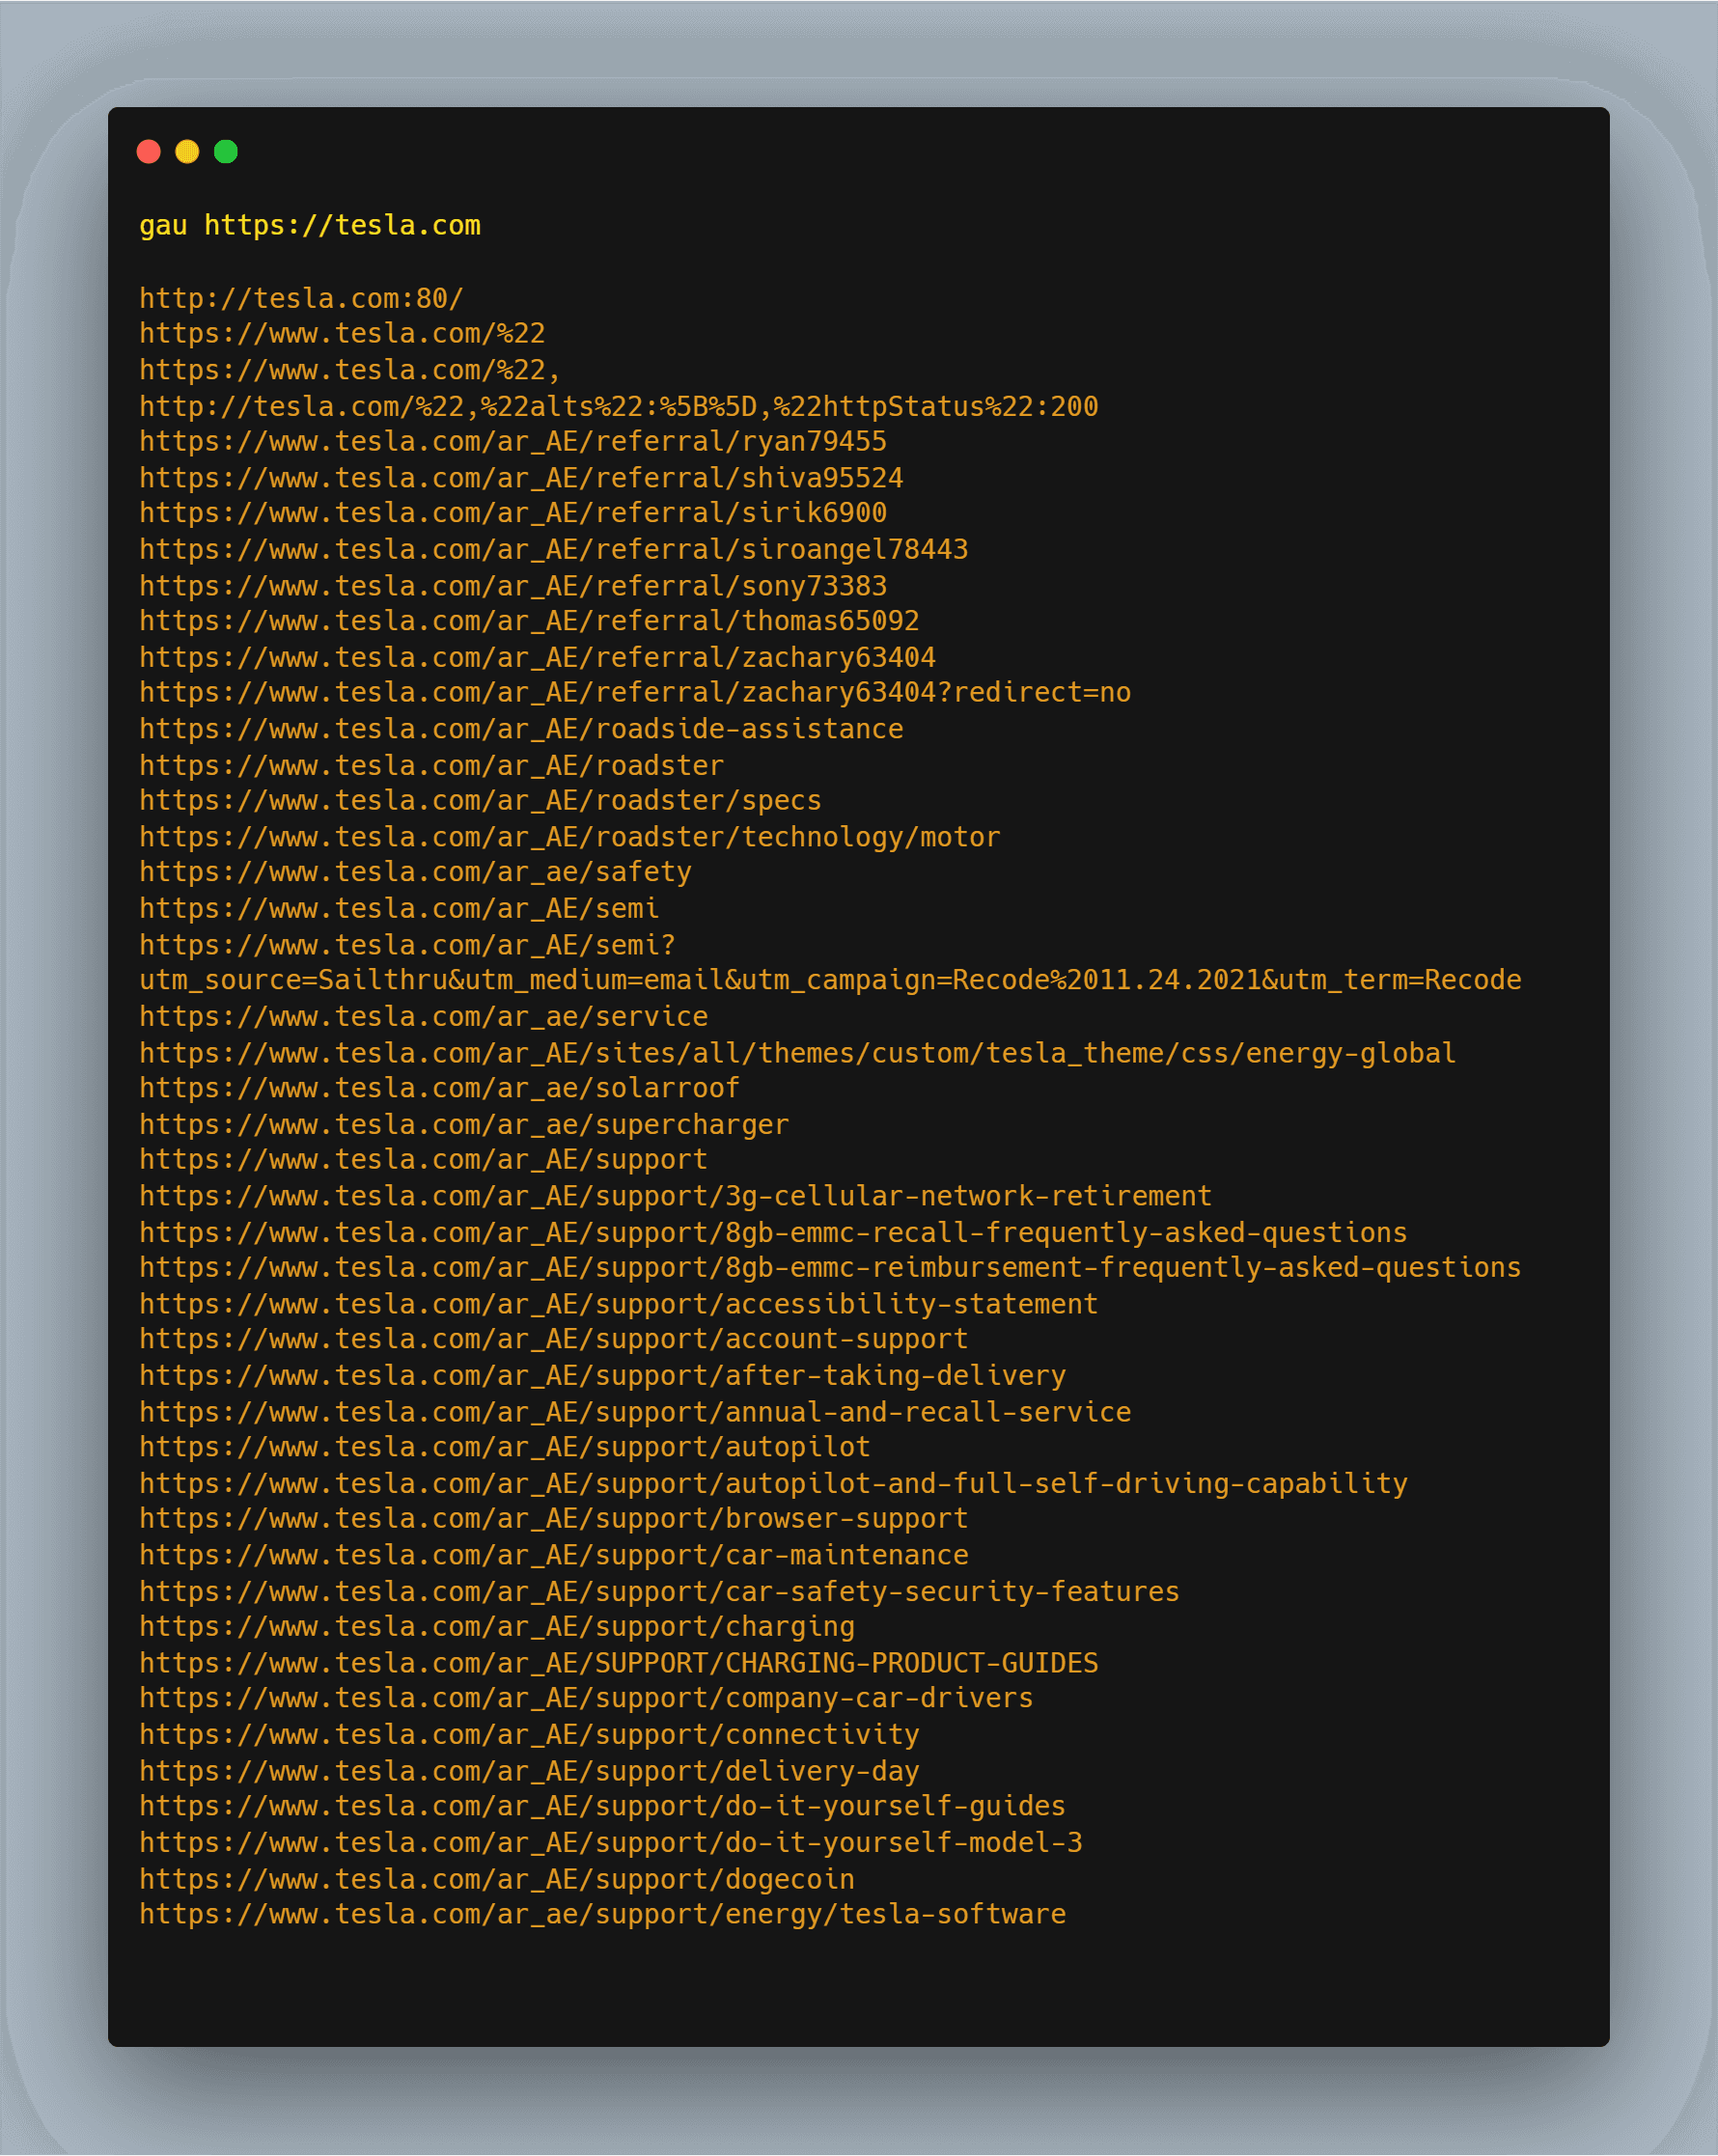Open the http://tesla.com:80/ URL
The height and width of the screenshot is (2156, 1718).
click(301, 298)
